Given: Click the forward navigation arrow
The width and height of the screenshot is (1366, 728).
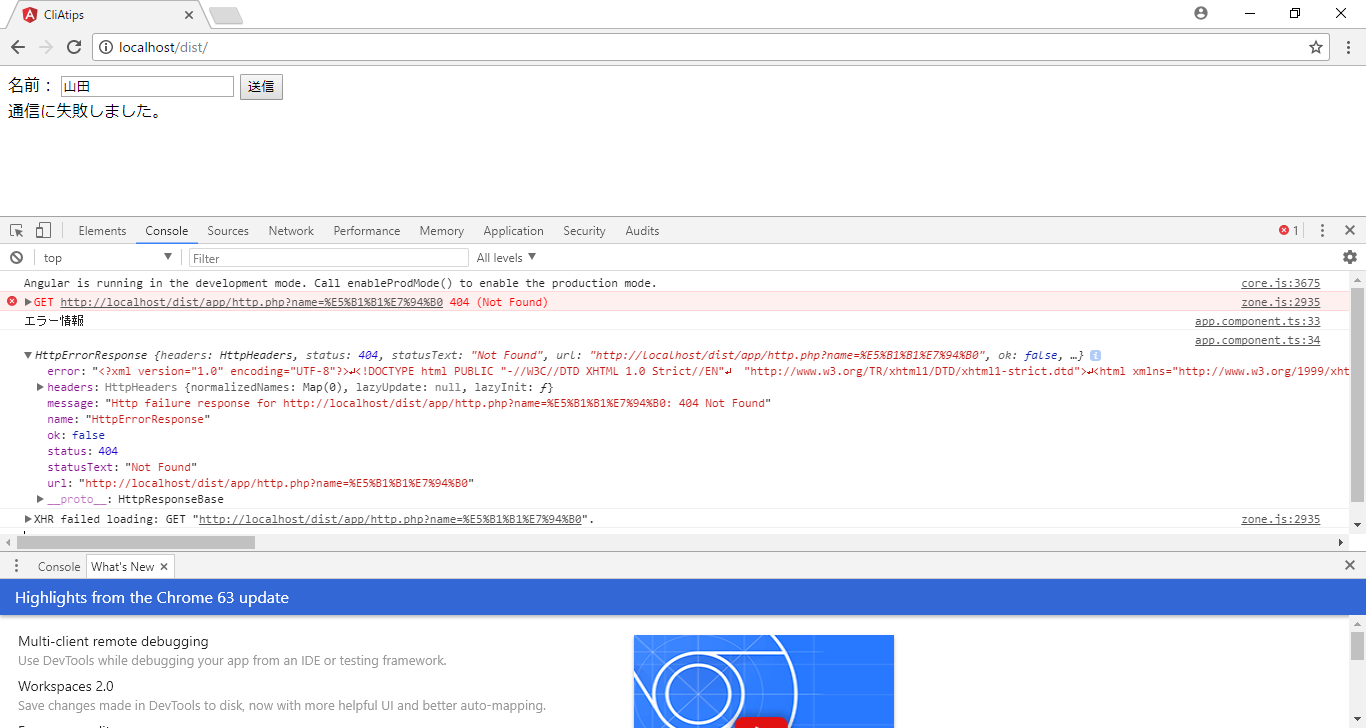Looking at the screenshot, I should tap(46, 47).
